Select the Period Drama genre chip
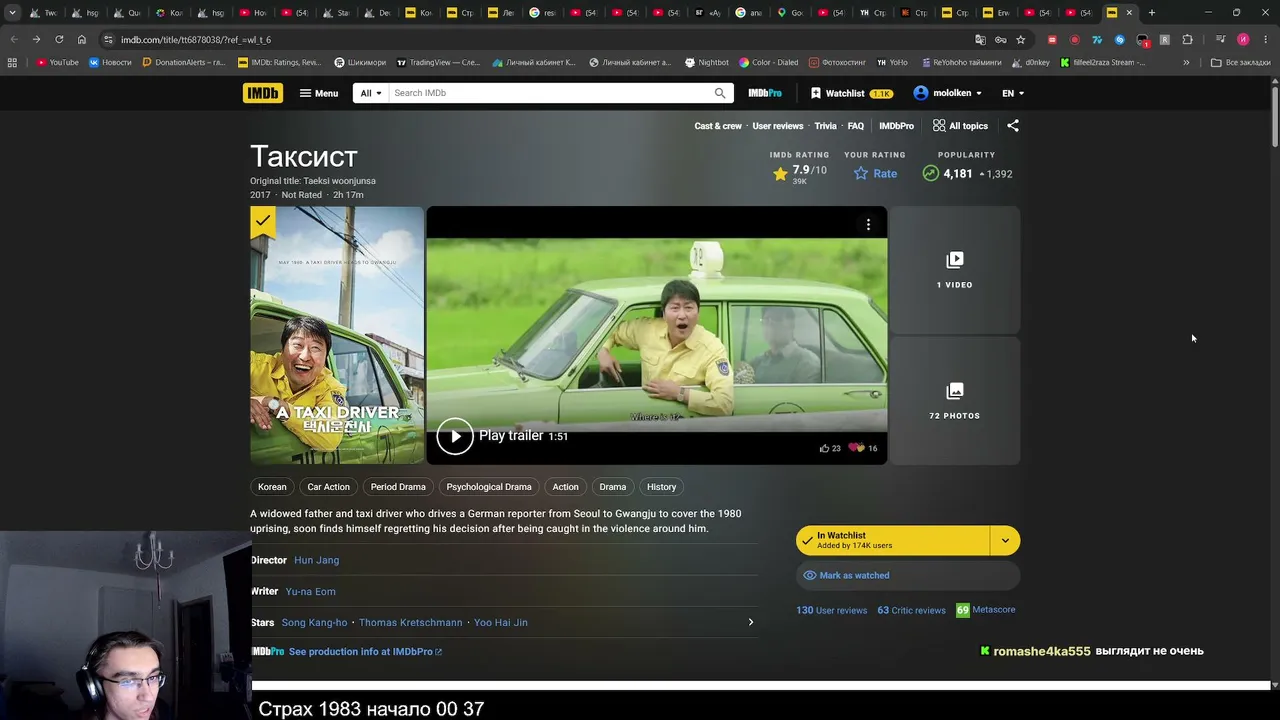Image resolution: width=1280 pixels, height=720 pixels. point(398,487)
